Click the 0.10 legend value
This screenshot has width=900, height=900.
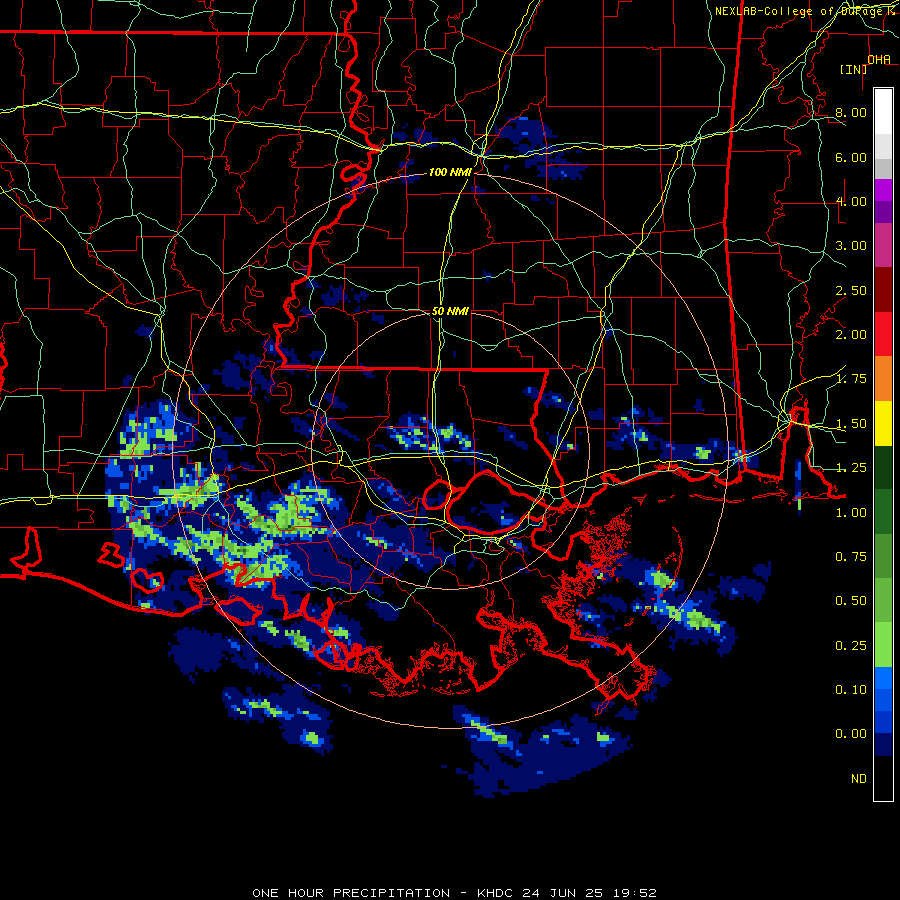coord(851,690)
